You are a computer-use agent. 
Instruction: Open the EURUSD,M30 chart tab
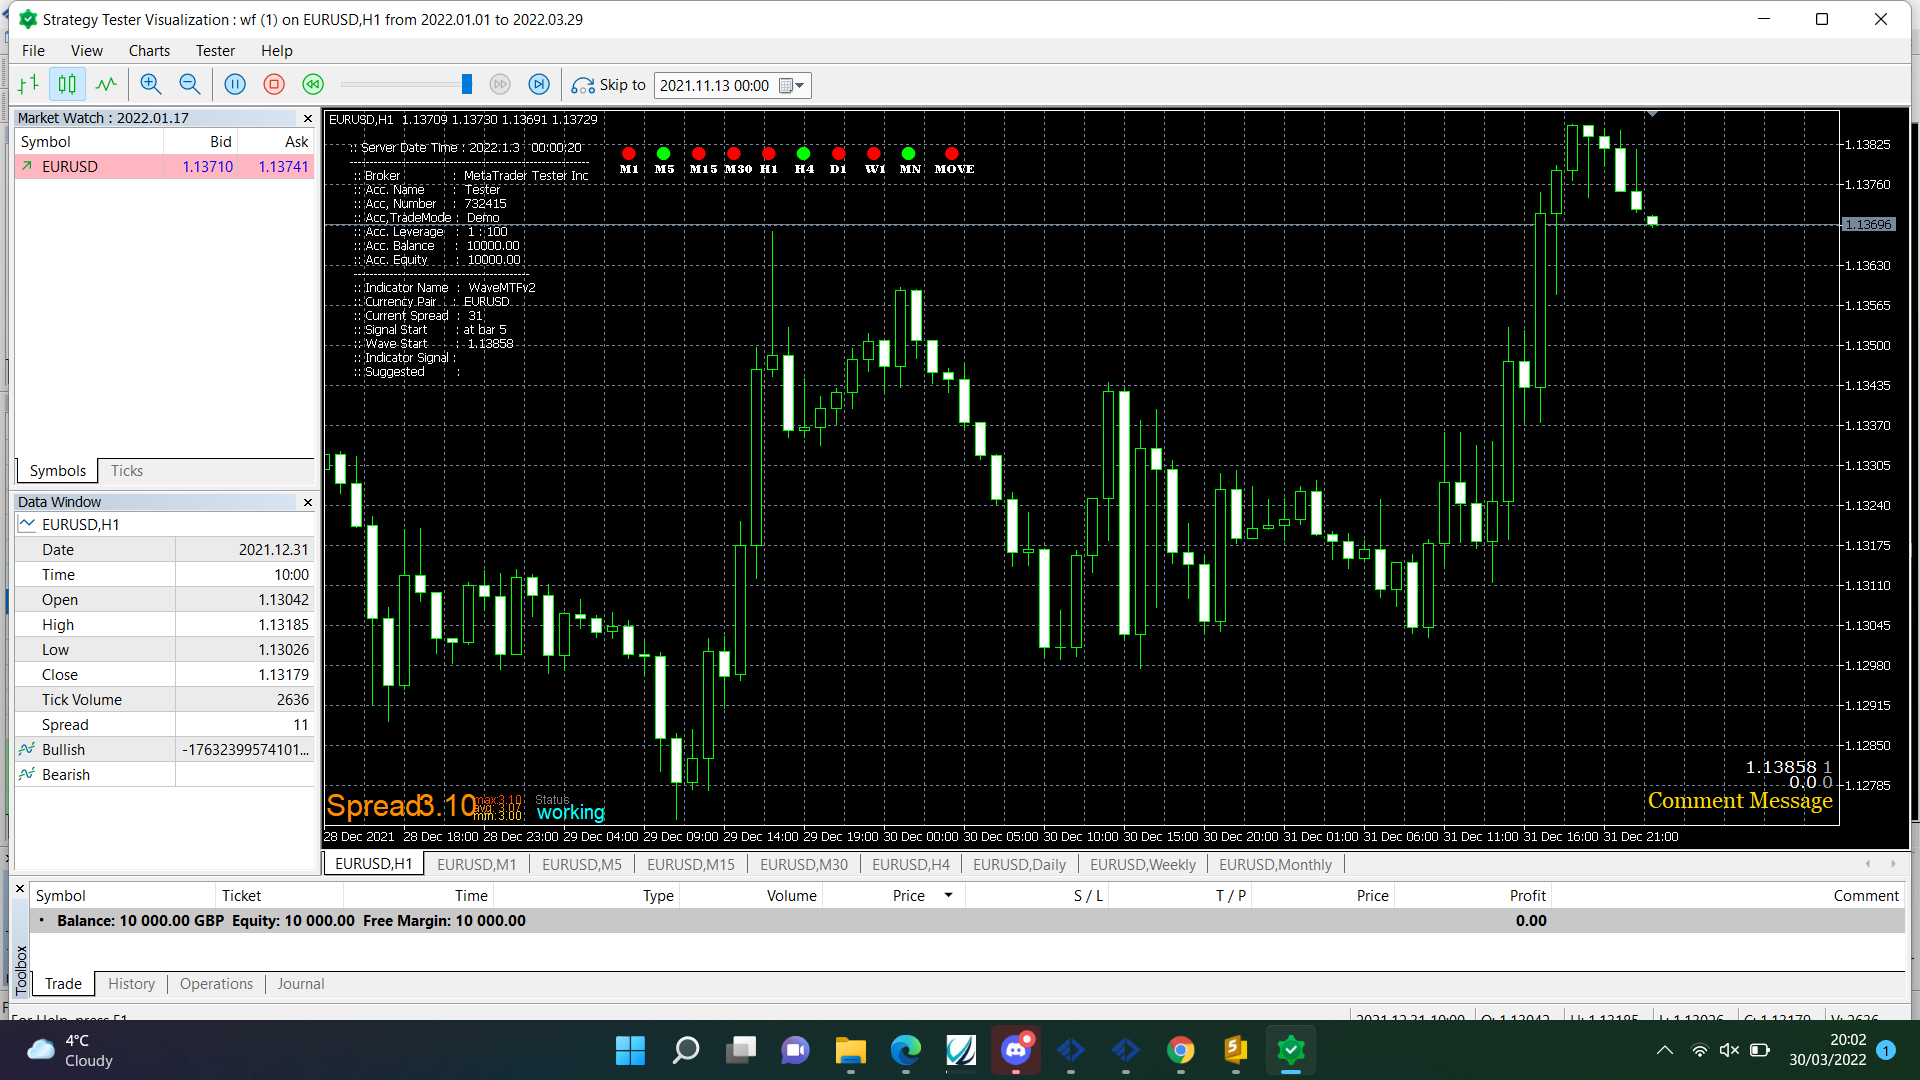(x=804, y=864)
